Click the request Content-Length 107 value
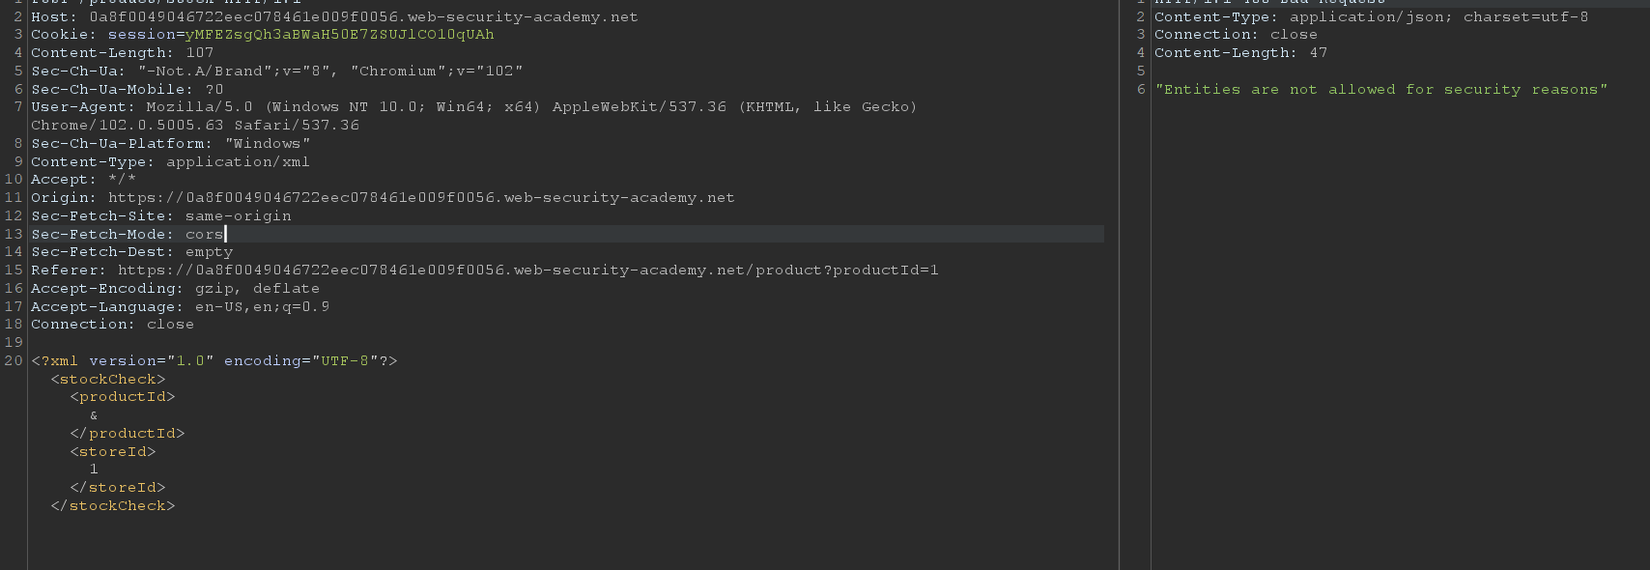This screenshot has width=1650, height=570. tap(199, 53)
